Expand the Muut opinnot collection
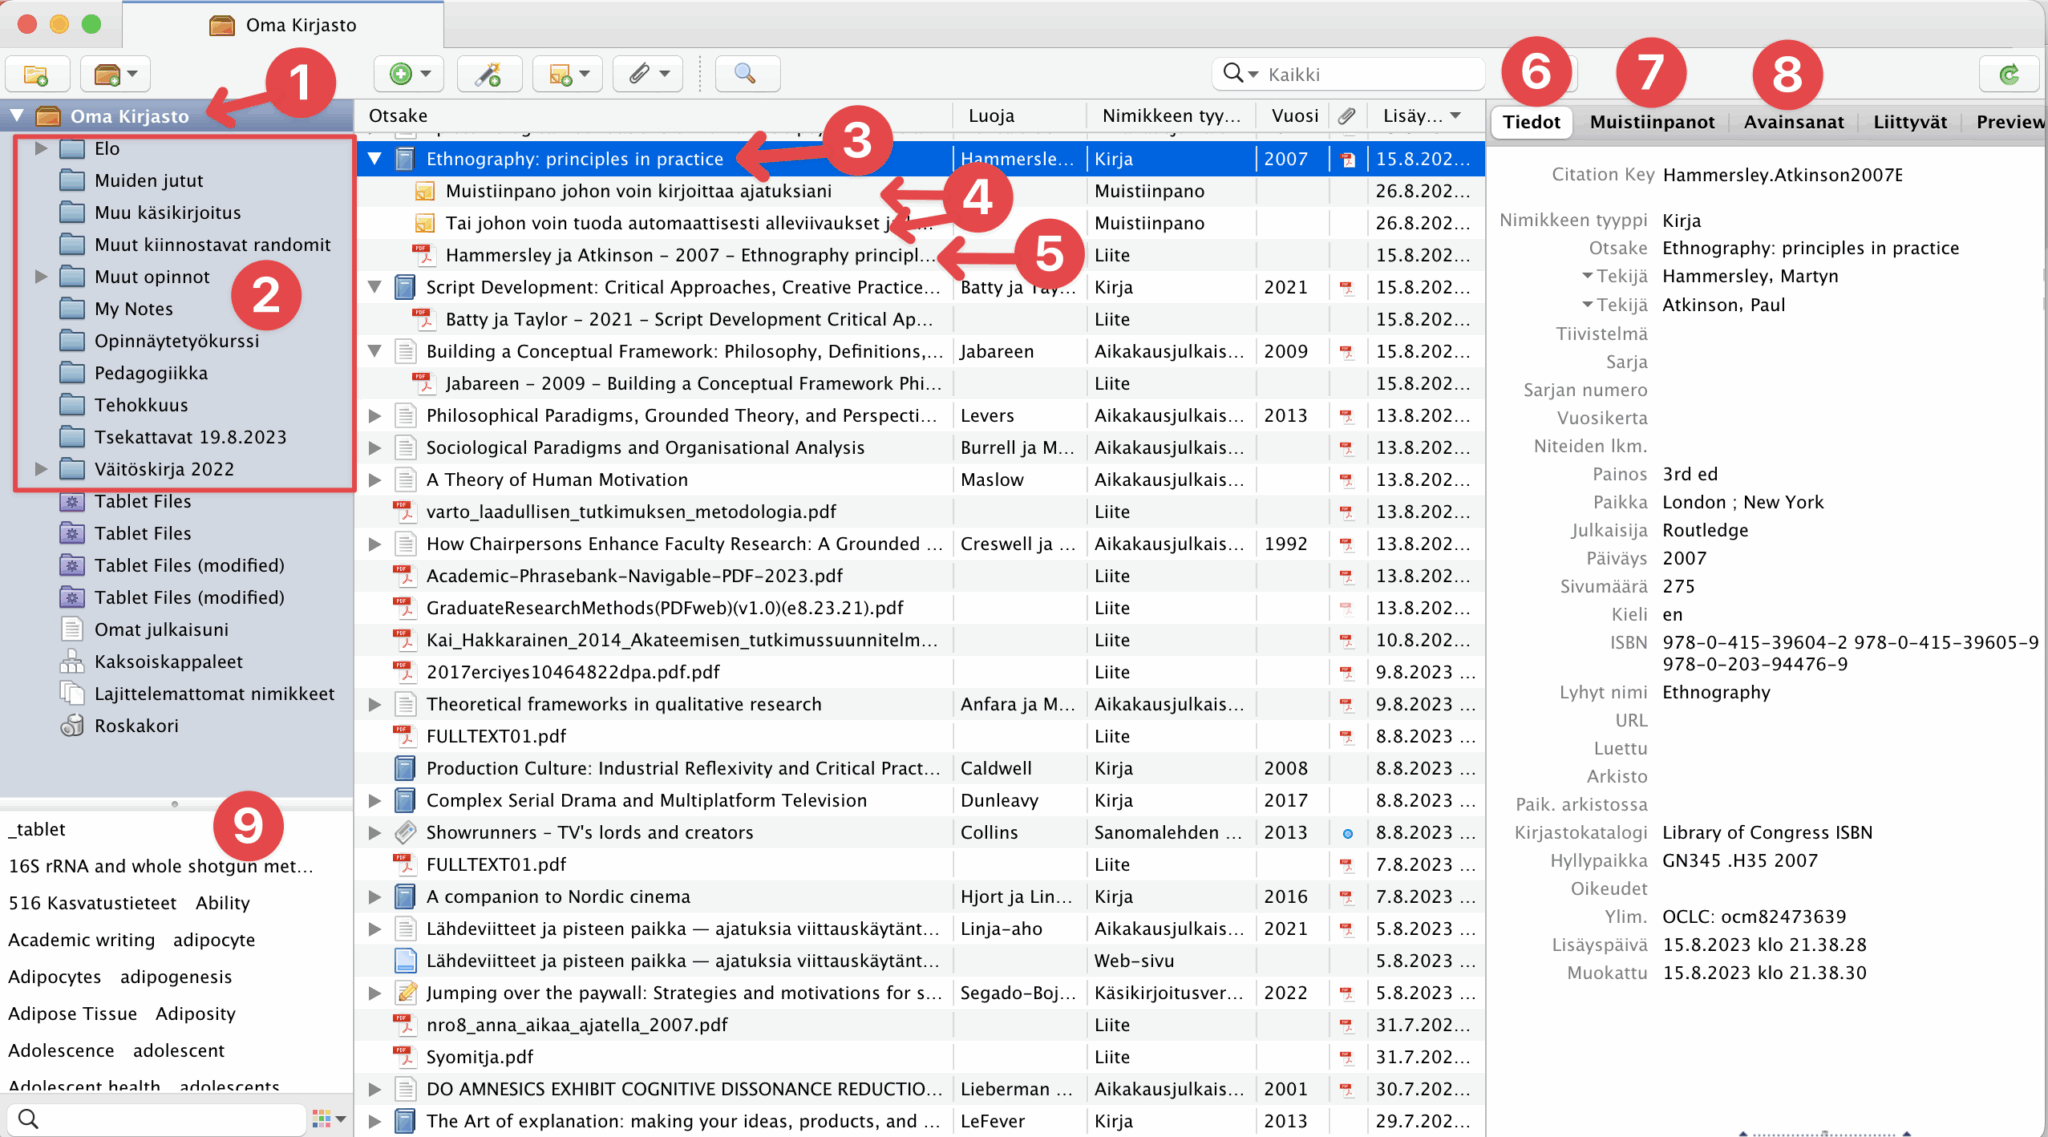2048x1137 pixels. [41, 276]
